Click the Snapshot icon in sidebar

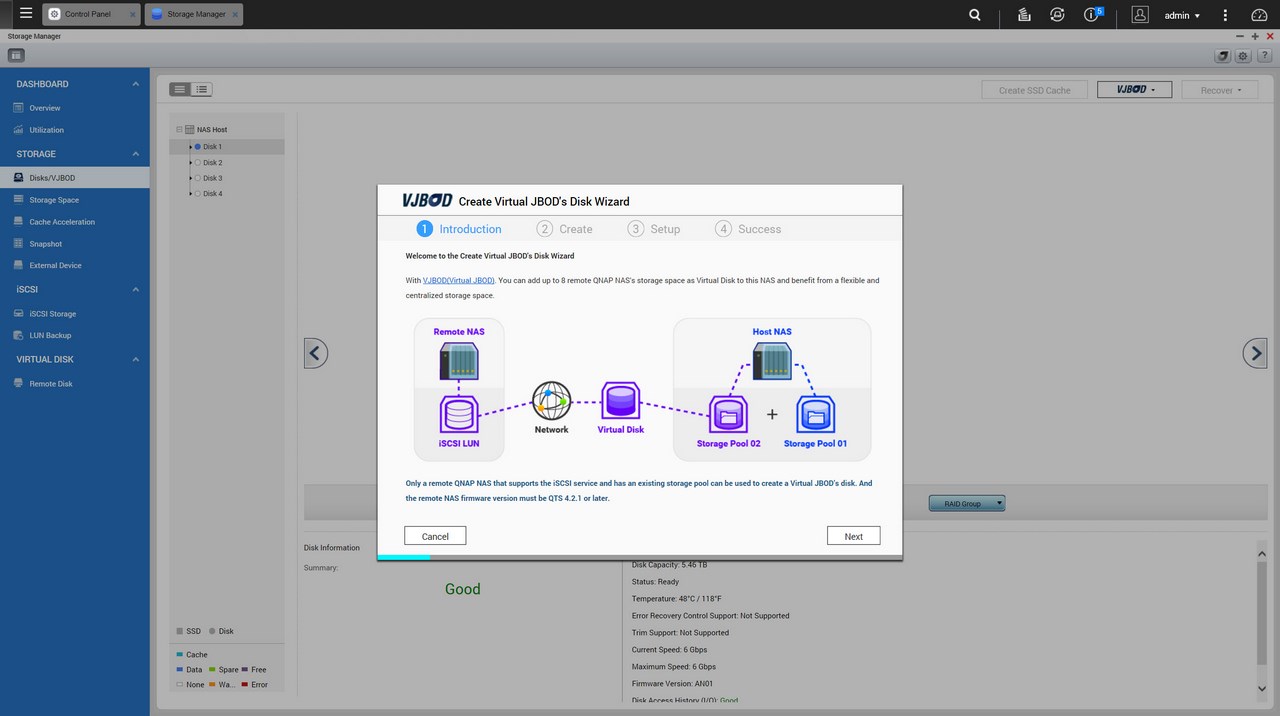pyautogui.click(x=18, y=244)
